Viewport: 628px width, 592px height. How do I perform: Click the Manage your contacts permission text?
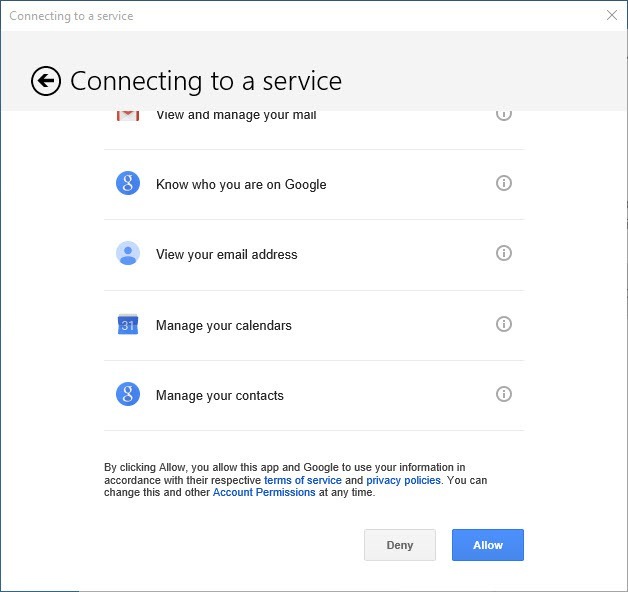click(219, 395)
